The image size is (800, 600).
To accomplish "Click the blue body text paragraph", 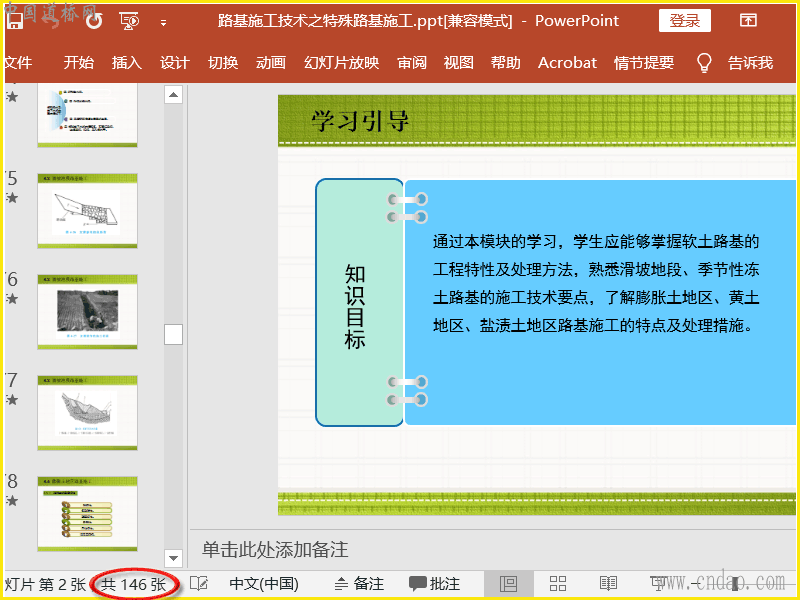I will (596, 283).
